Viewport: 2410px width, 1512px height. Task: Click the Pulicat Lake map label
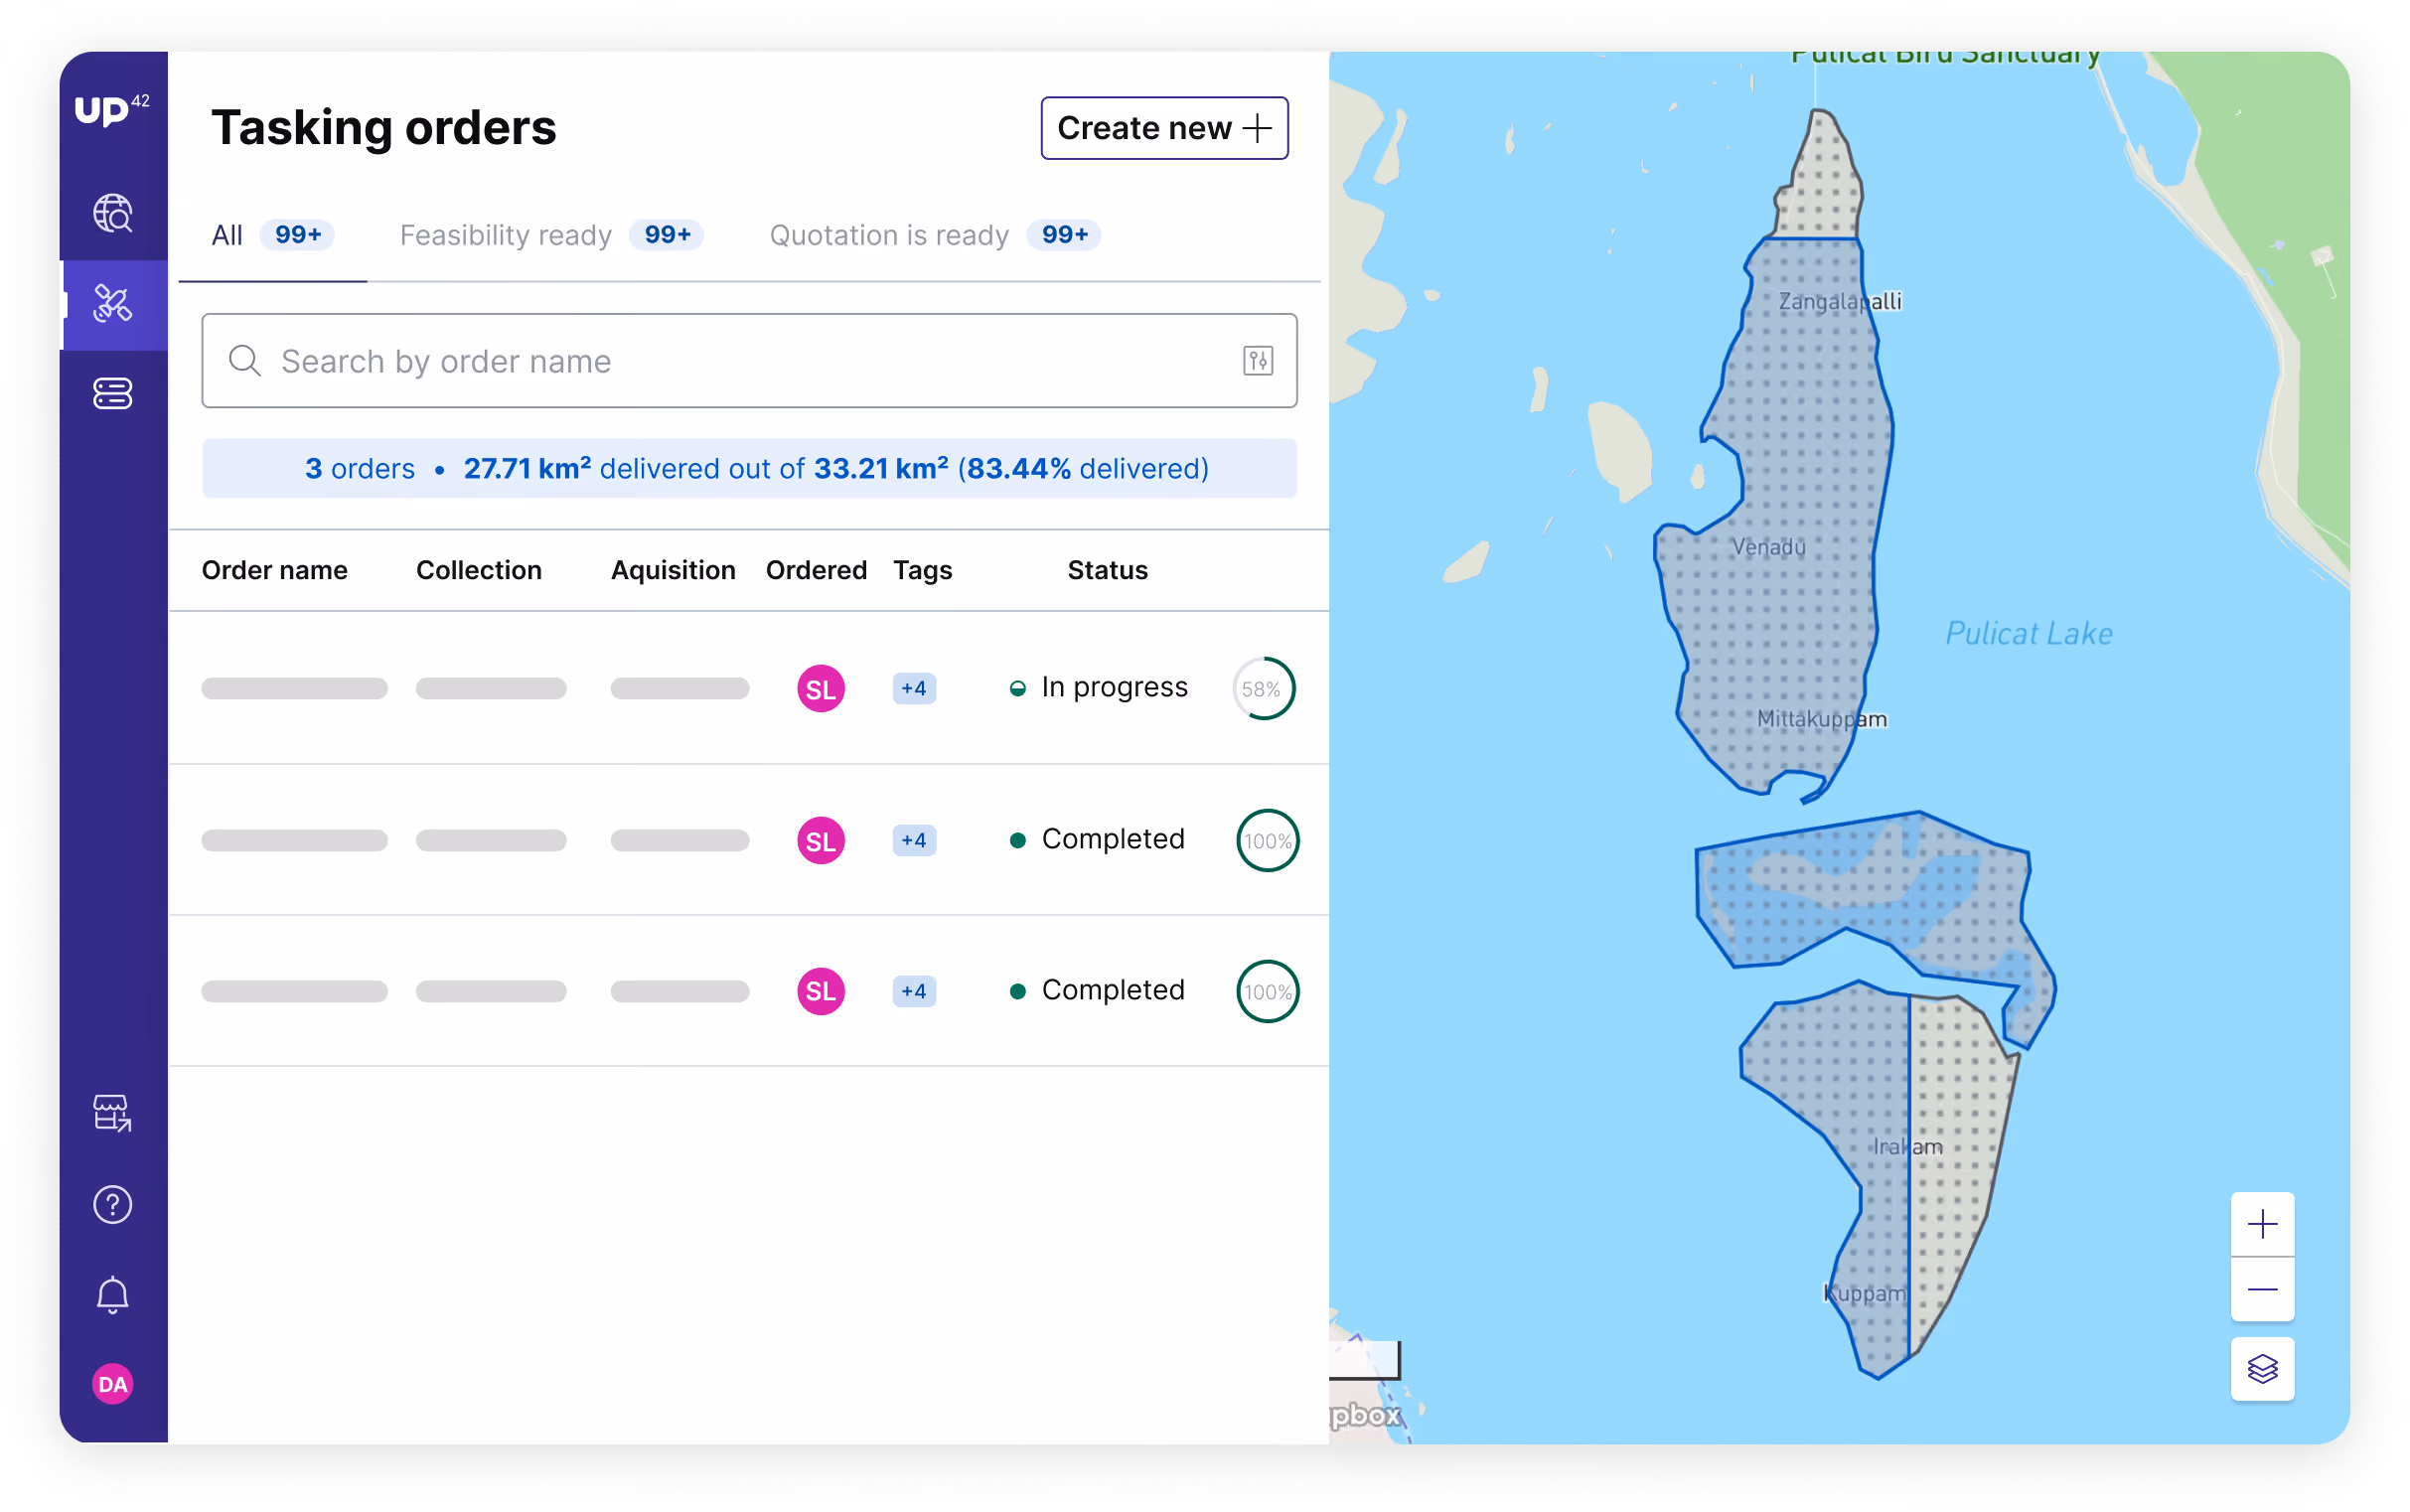click(2028, 633)
